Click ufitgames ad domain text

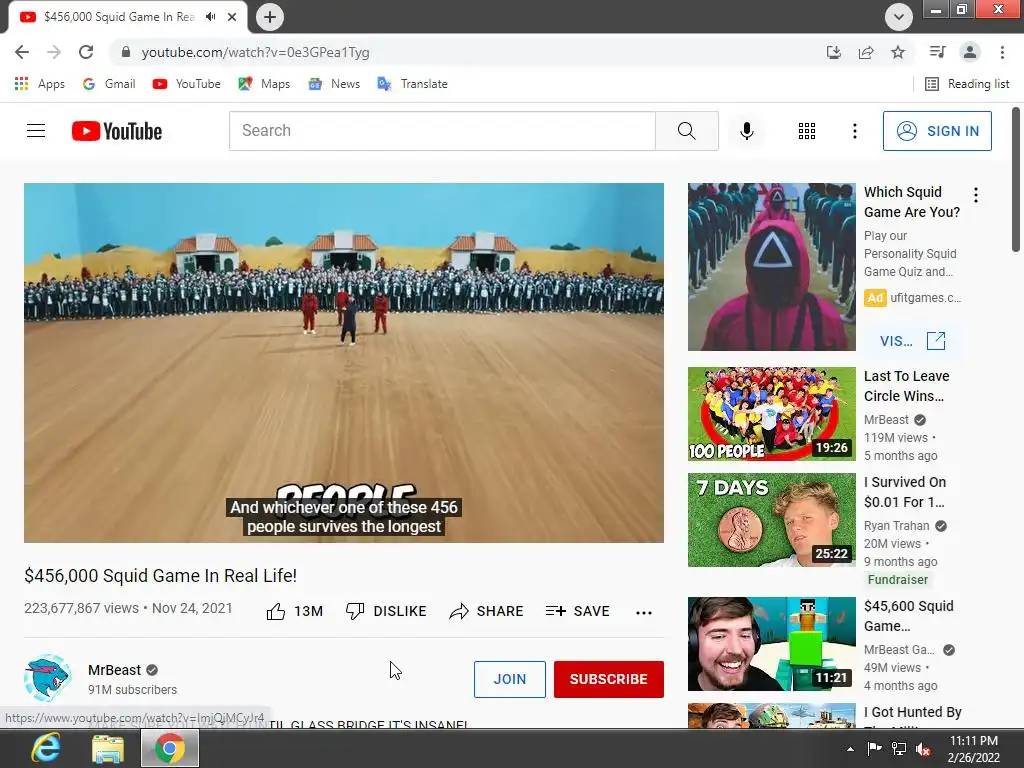[925, 298]
